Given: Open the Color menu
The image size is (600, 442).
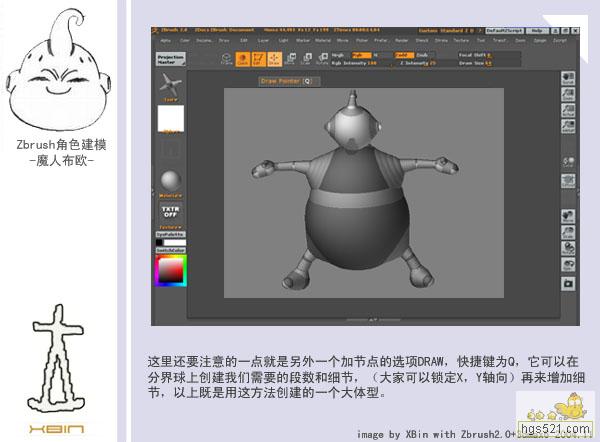Looking at the screenshot, I should tap(185, 40).
